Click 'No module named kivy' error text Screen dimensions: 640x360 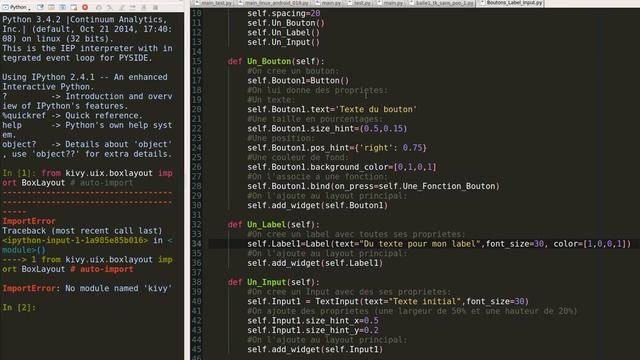click(x=118, y=288)
